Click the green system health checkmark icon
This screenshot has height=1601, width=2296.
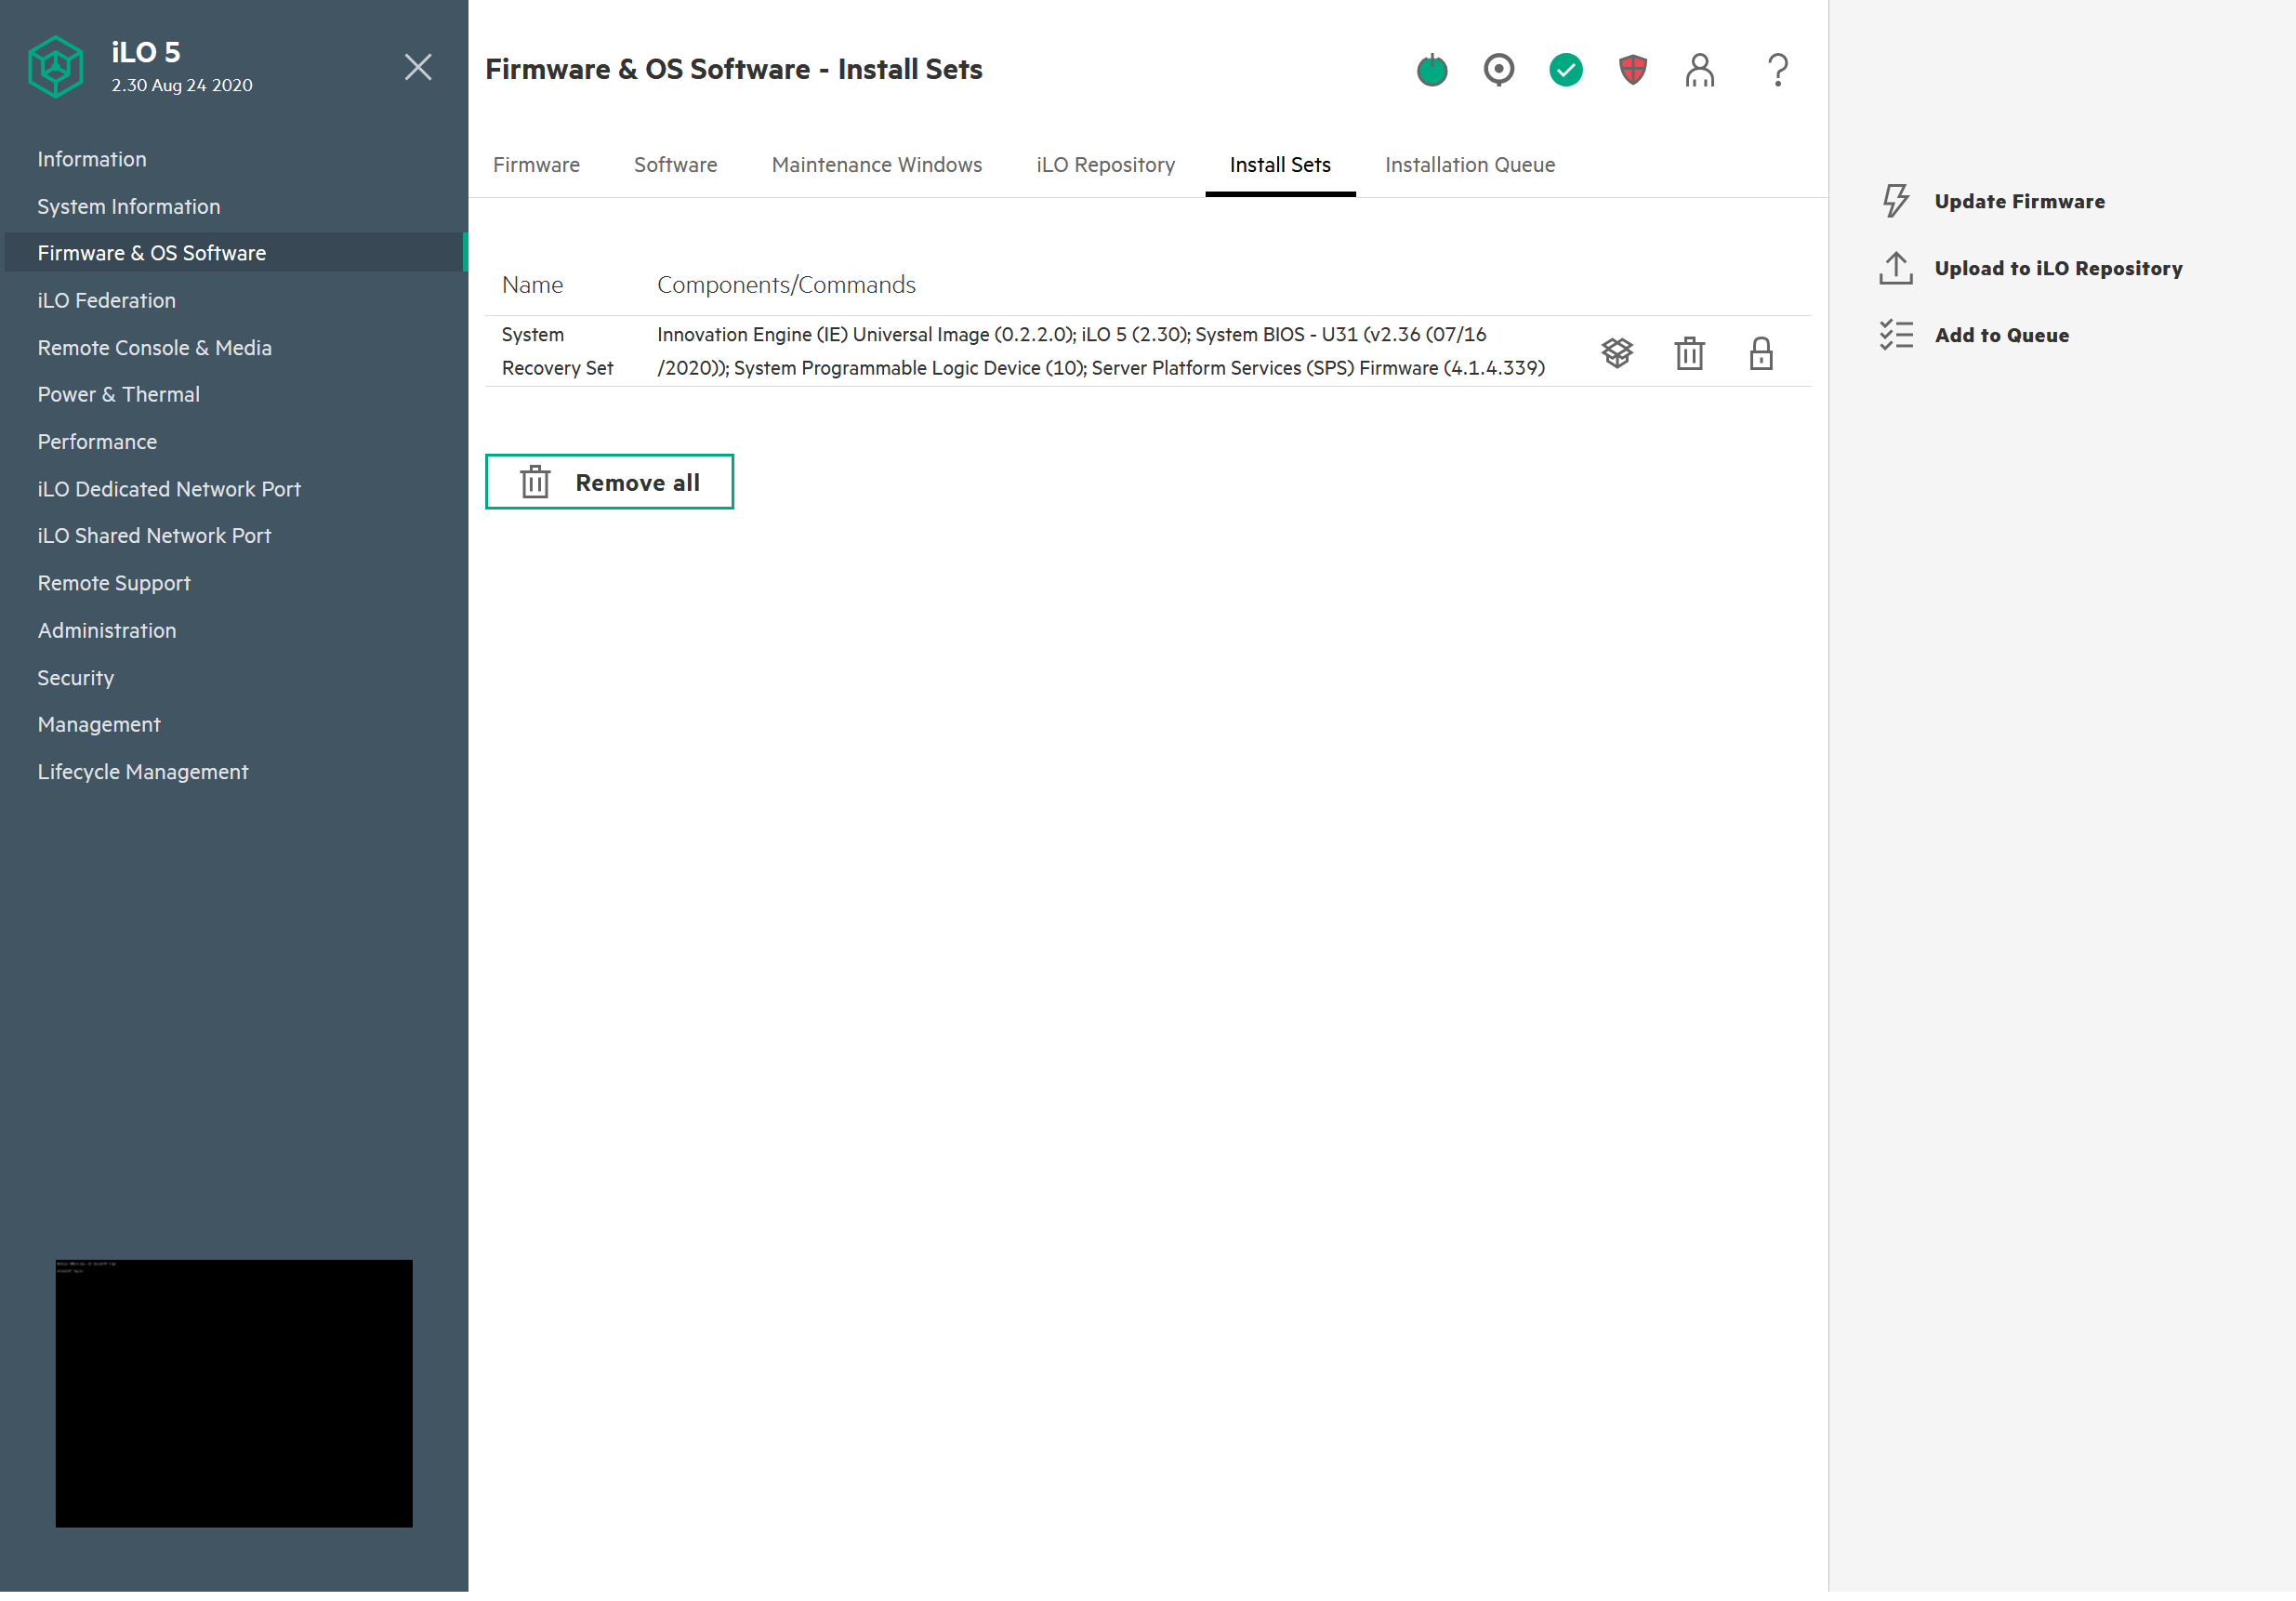pyautogui.click(x=1565, y=70)
